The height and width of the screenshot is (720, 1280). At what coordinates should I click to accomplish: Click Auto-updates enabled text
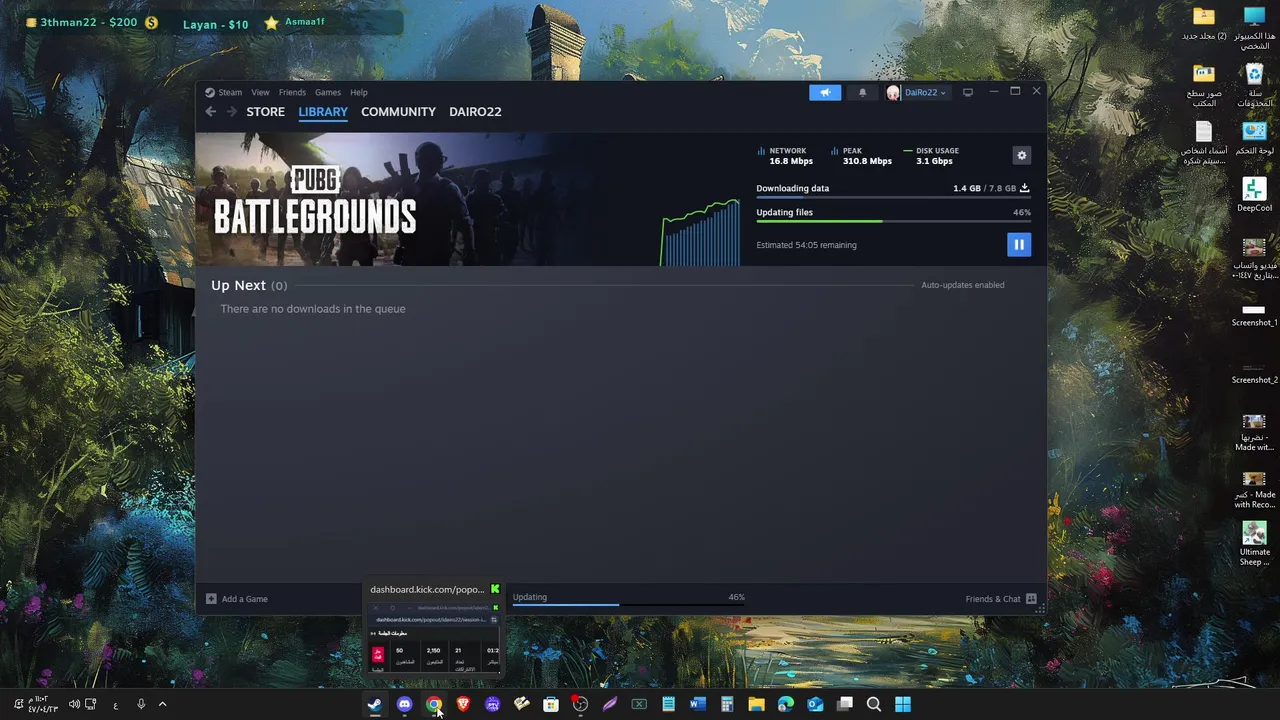click(x=962, y=285)
